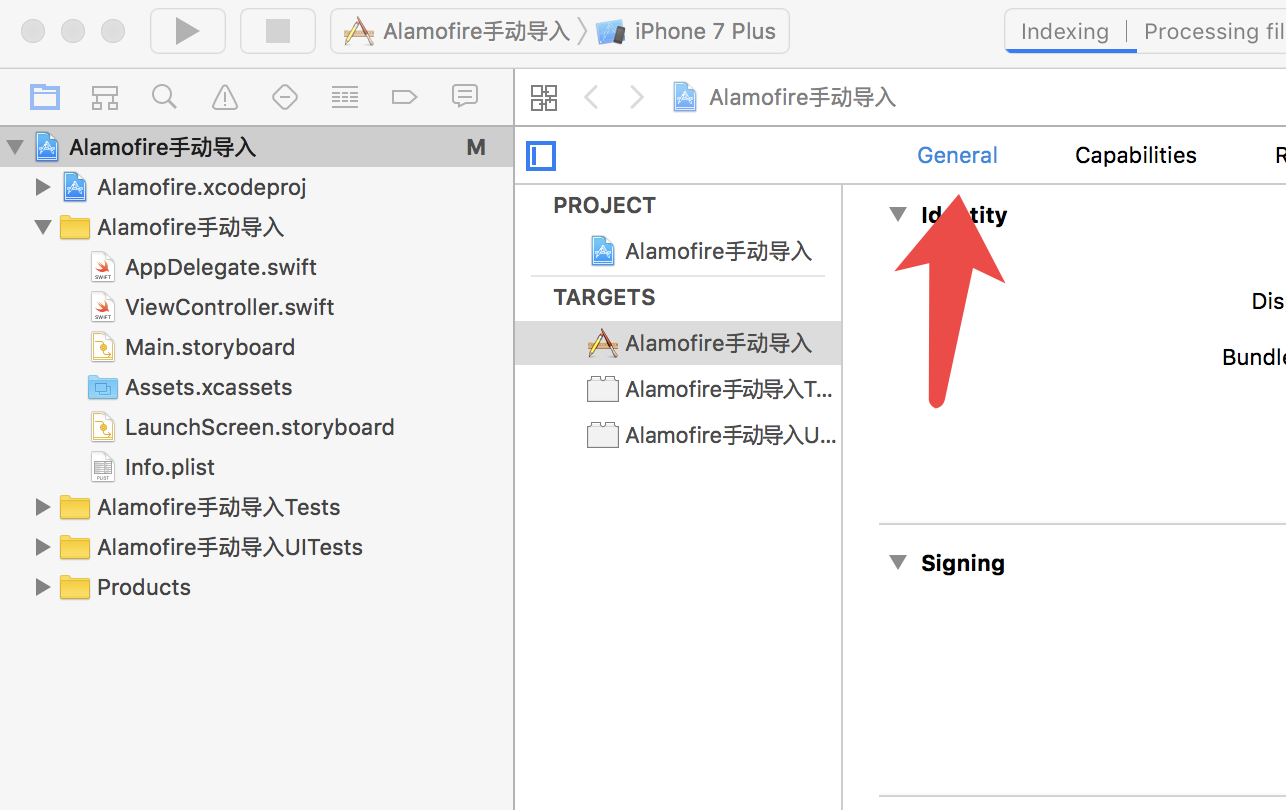Close the Xcode window
Viewport: 1286px width, 810px height.
[33, 31]
